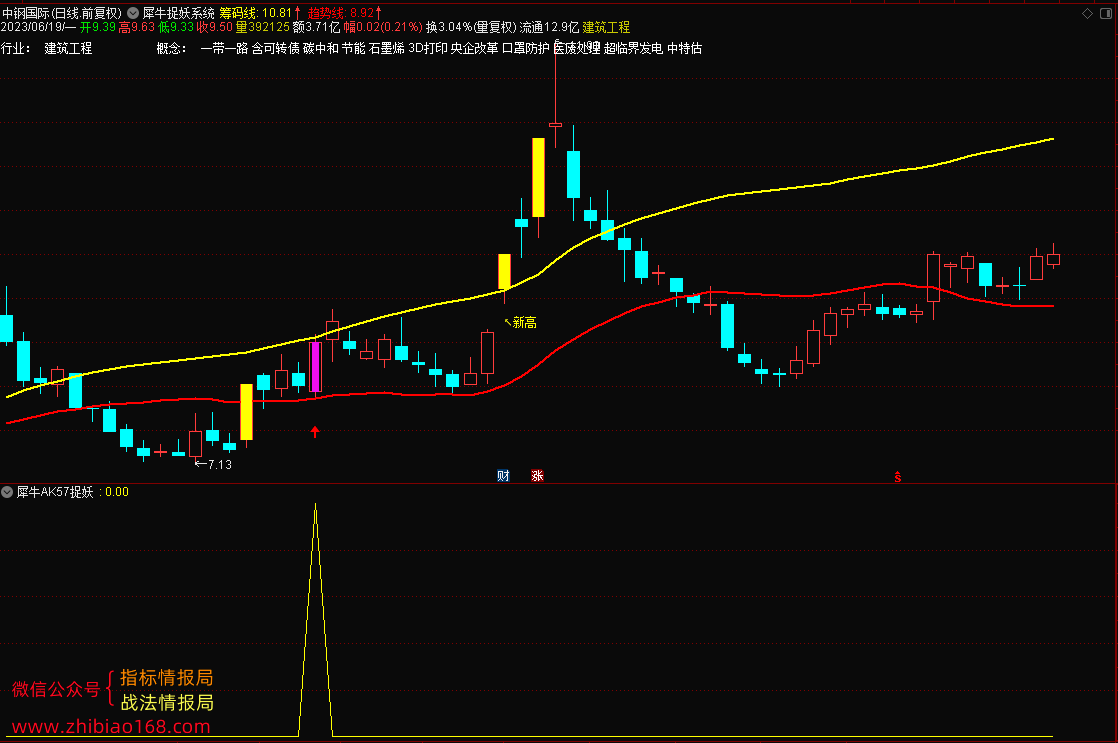Open the 节能 concept tag
The image size is (1118, 743).
tap(354, 48)
